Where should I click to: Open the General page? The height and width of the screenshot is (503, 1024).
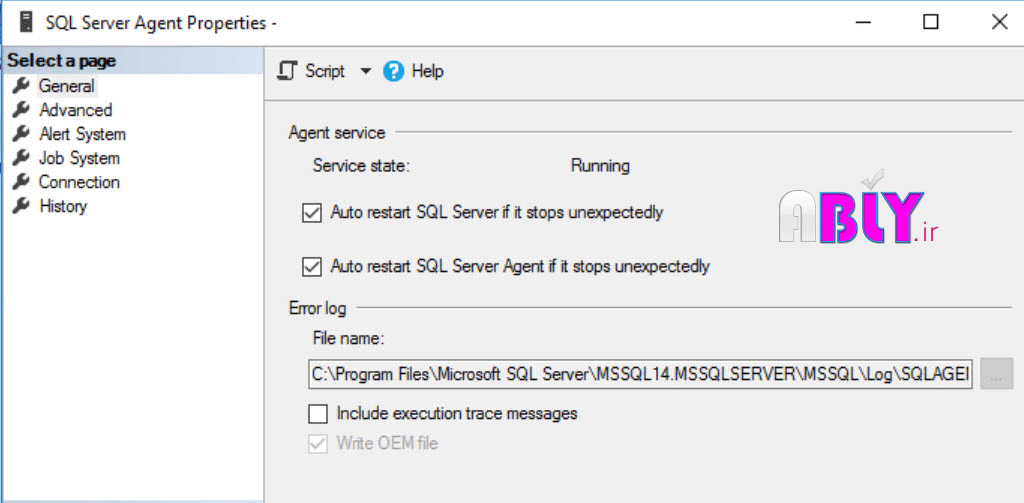click(x=67, y=86)
